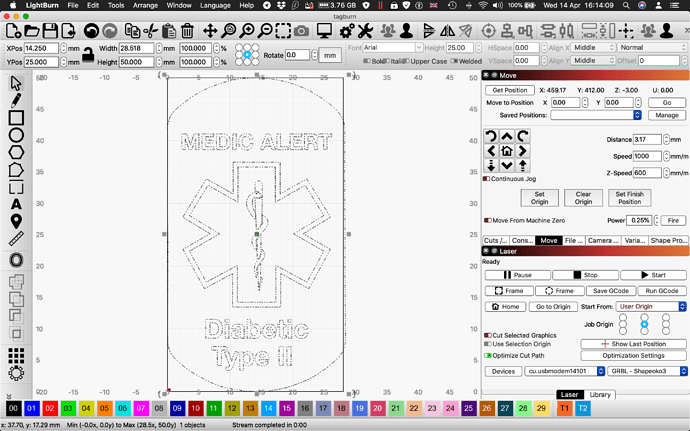This screenshot has height=431, width=690.
Task: Open device settings wrench-screwdriver icon
Action: coord(365,31)
